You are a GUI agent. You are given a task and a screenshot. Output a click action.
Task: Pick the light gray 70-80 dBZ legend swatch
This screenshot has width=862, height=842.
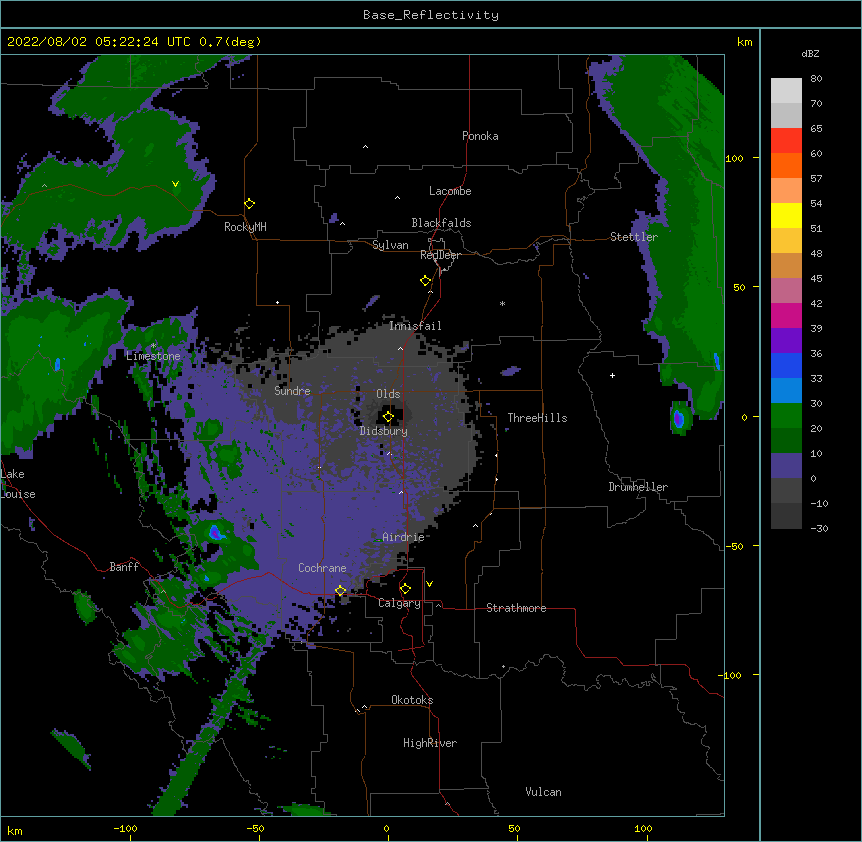pyautogui.click(x=786, y=90)
